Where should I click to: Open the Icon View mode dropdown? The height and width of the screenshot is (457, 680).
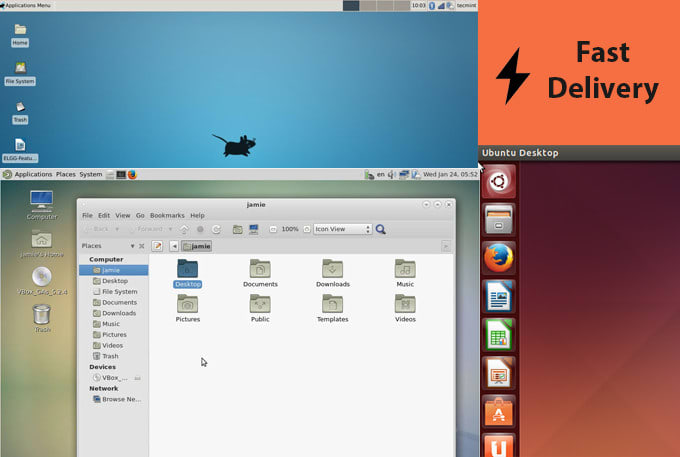(342, 229)
